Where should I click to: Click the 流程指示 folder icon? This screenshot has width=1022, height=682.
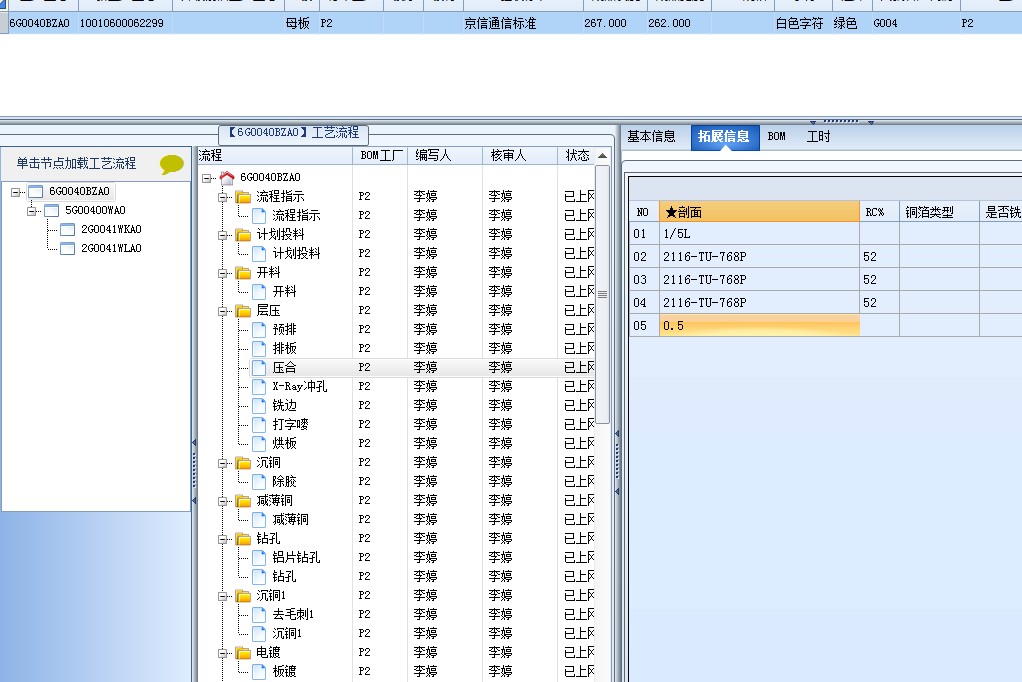[x=243, y=196]
